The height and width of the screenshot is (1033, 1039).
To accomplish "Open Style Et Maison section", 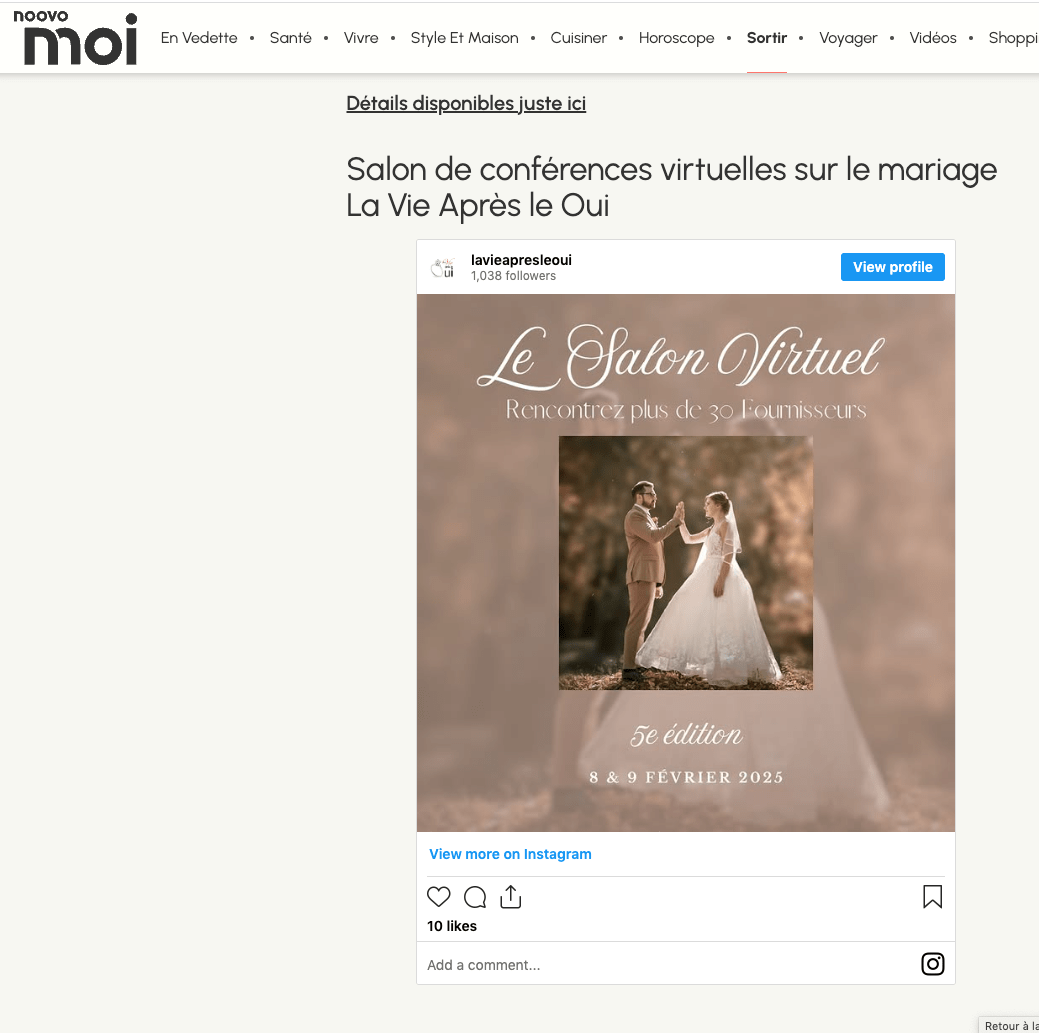I will coord(465,38).
